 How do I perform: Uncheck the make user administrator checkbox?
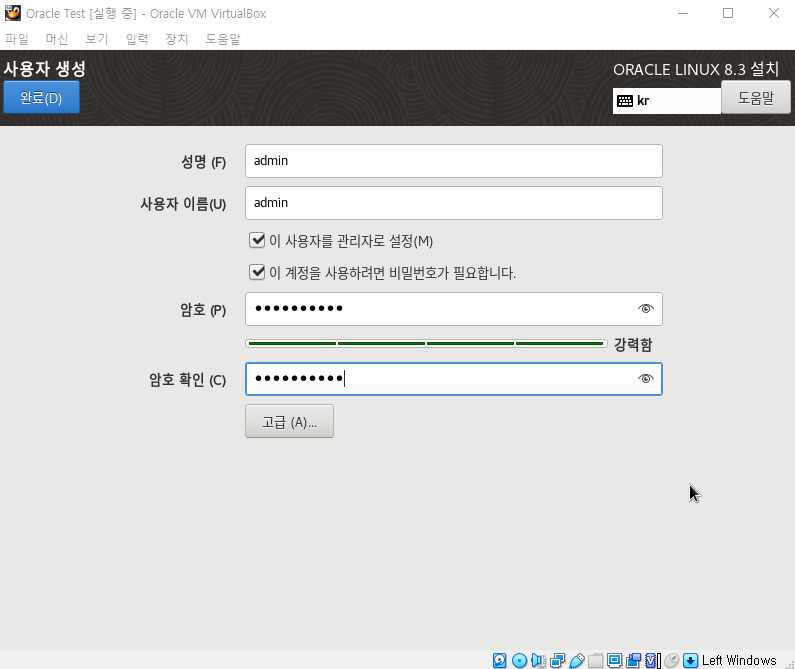coord(257,240)
